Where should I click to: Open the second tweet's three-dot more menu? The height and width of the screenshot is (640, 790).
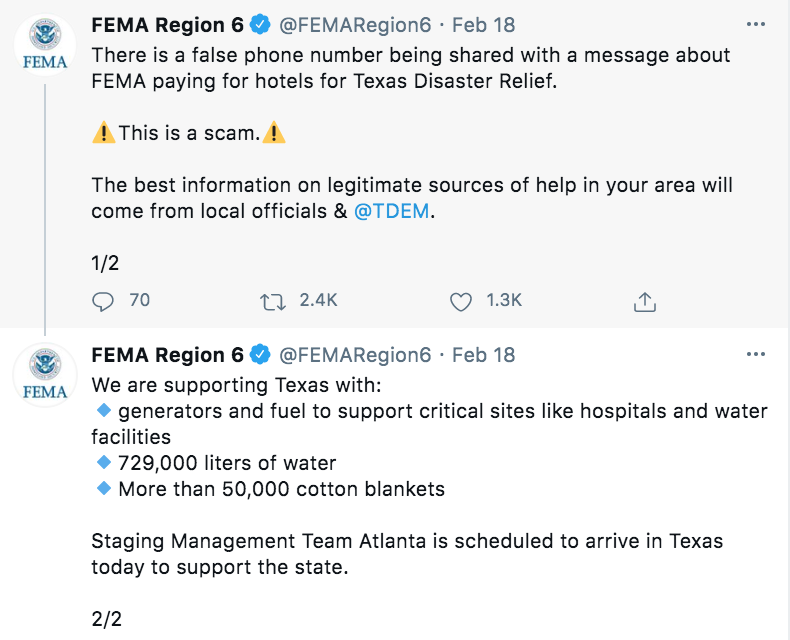[756, 354]
